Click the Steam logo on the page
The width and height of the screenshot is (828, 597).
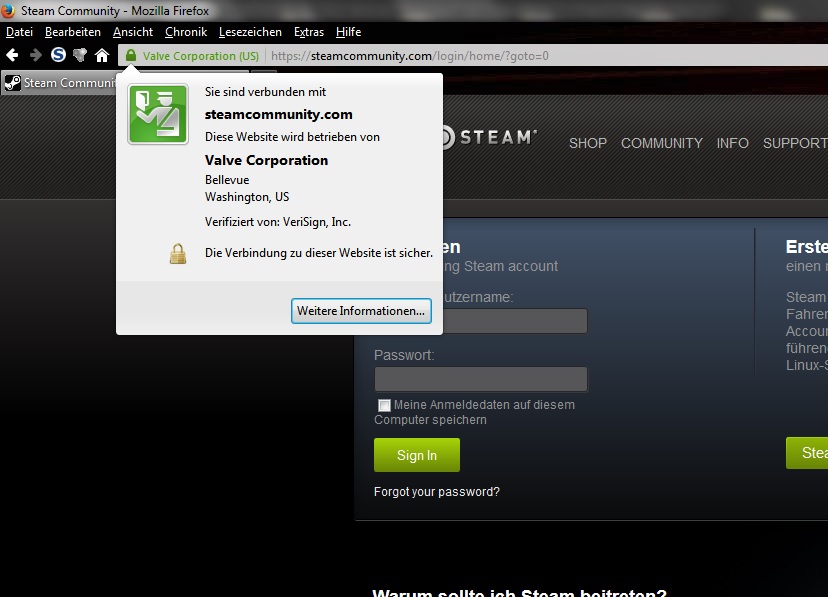(x=490, y=137)
